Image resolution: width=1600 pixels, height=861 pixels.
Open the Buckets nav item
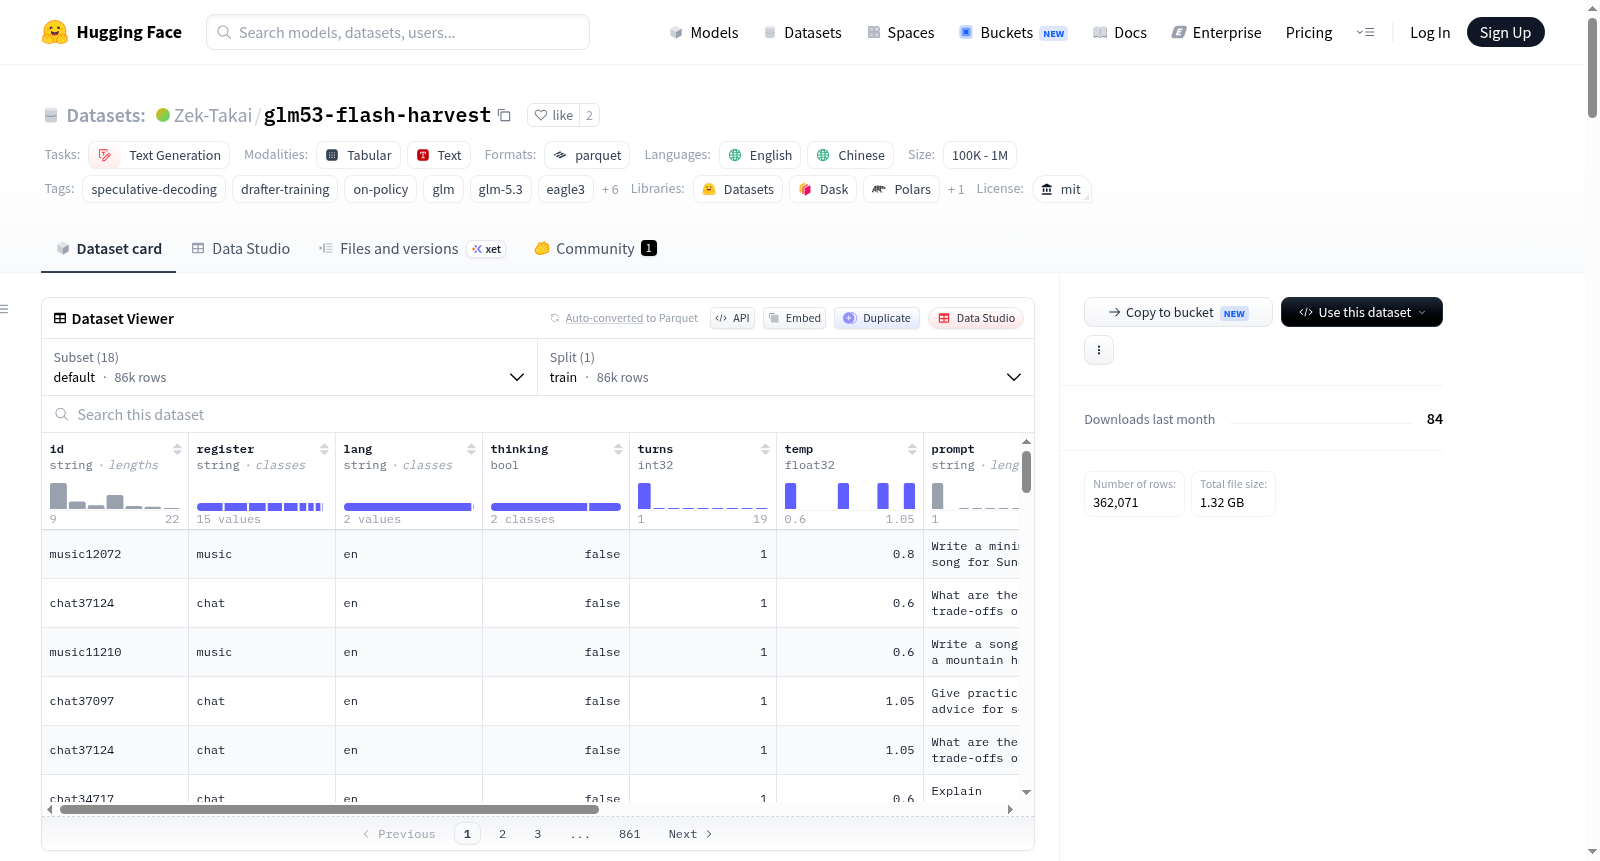pyautogui.click(x=1013, y=32)
